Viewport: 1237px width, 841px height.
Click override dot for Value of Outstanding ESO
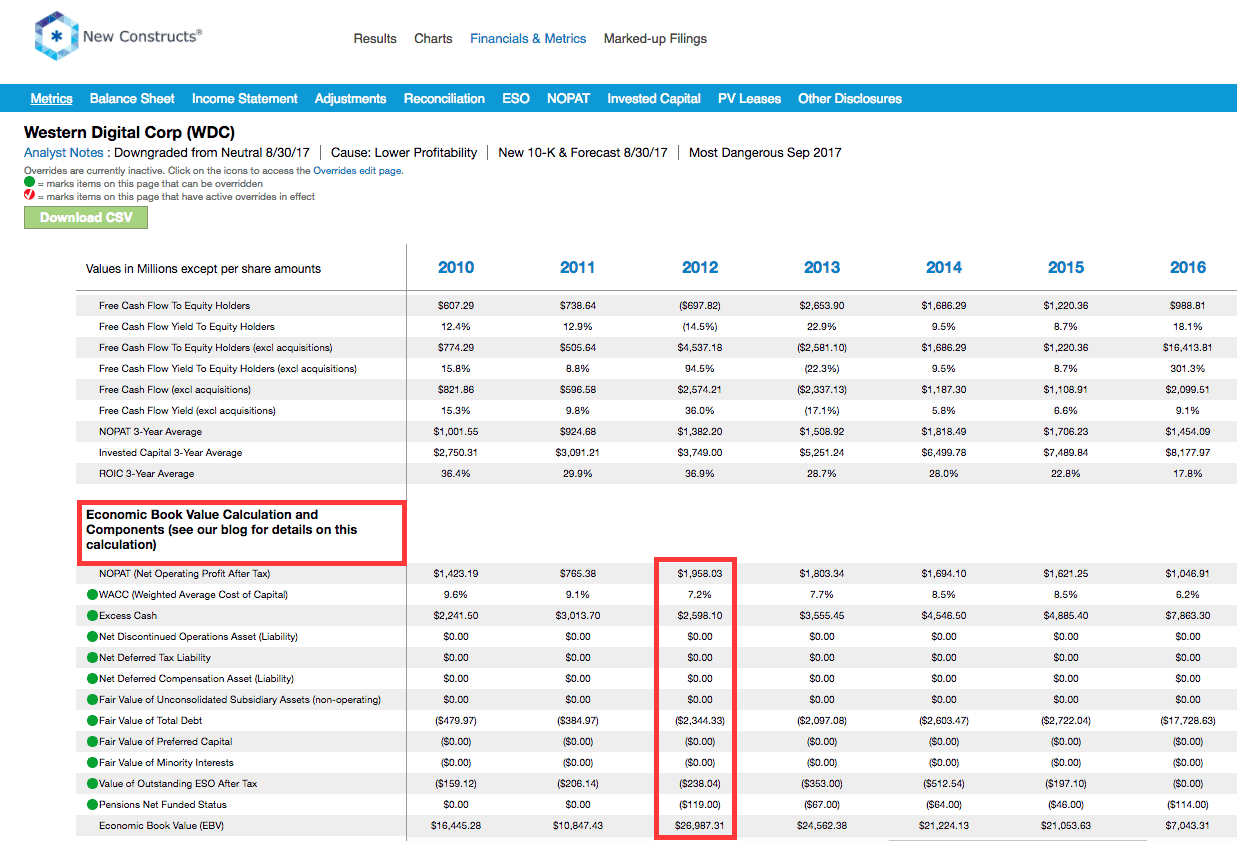92,784
